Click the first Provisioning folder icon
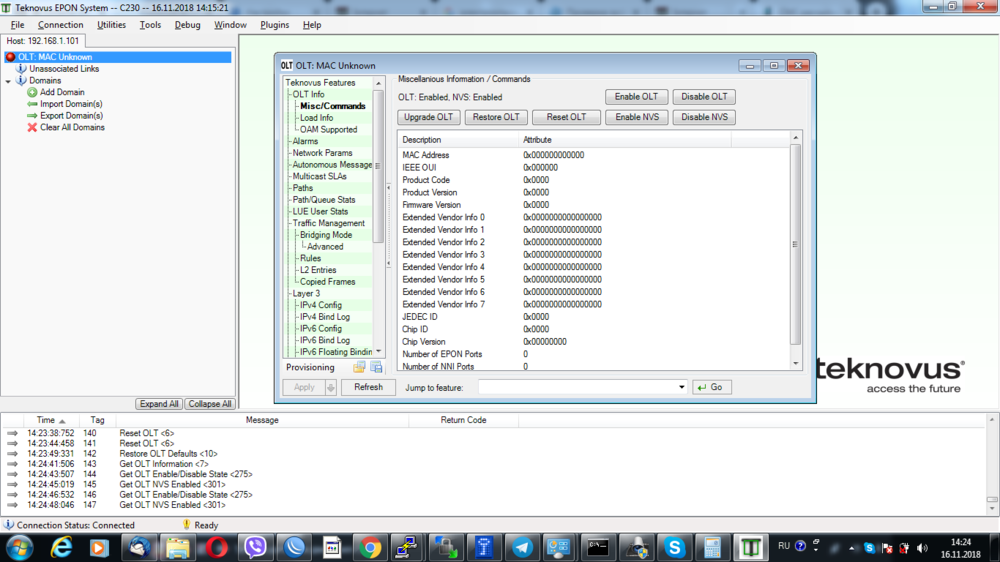1000x562 pixels. coord(359,367)
